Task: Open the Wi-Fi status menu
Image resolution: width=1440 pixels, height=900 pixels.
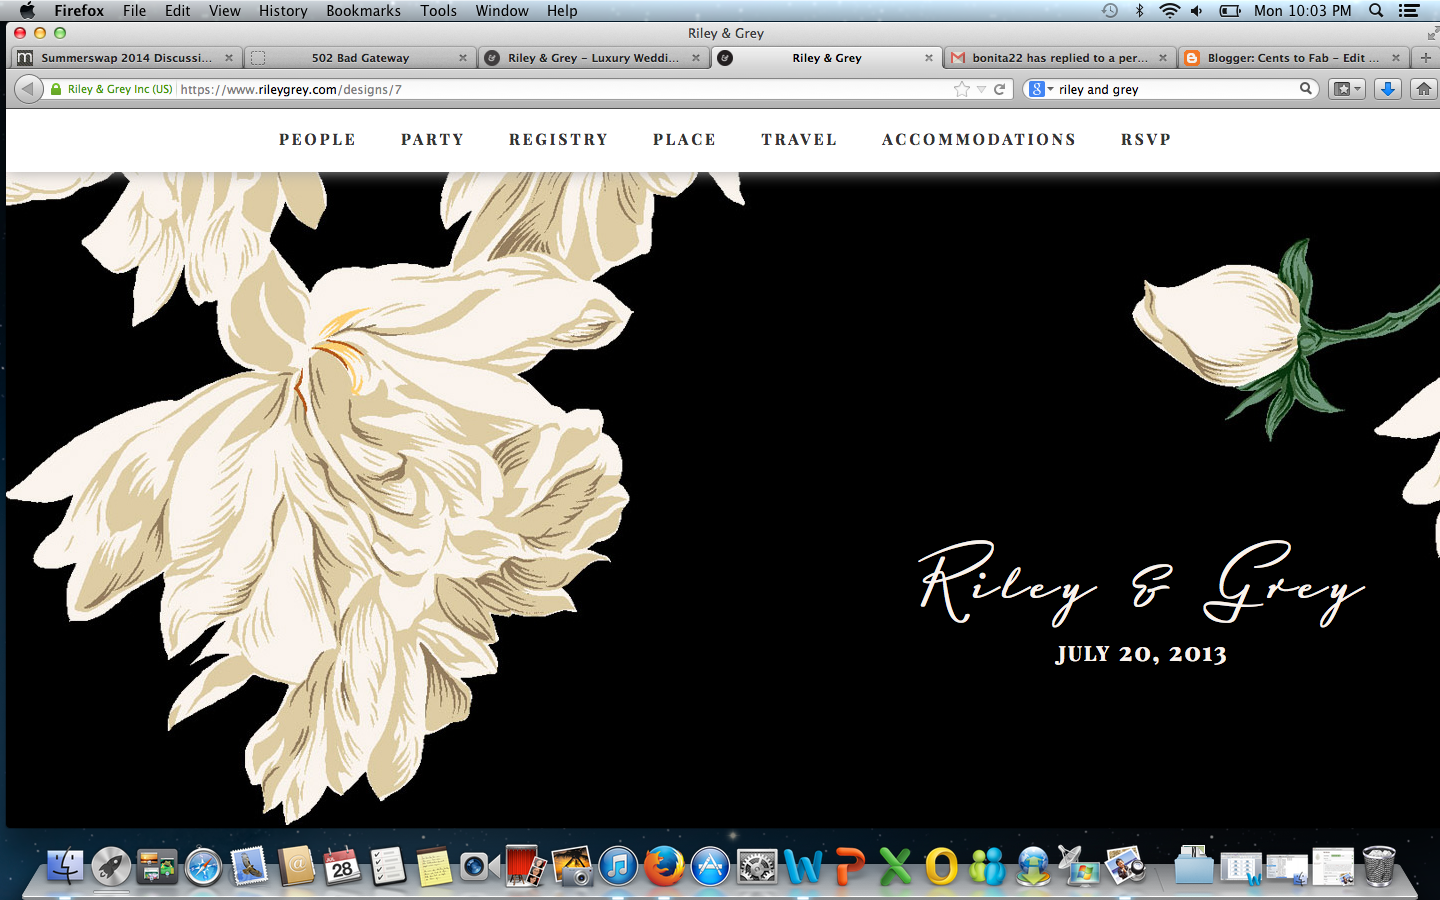Action: tap(1169, 11)
